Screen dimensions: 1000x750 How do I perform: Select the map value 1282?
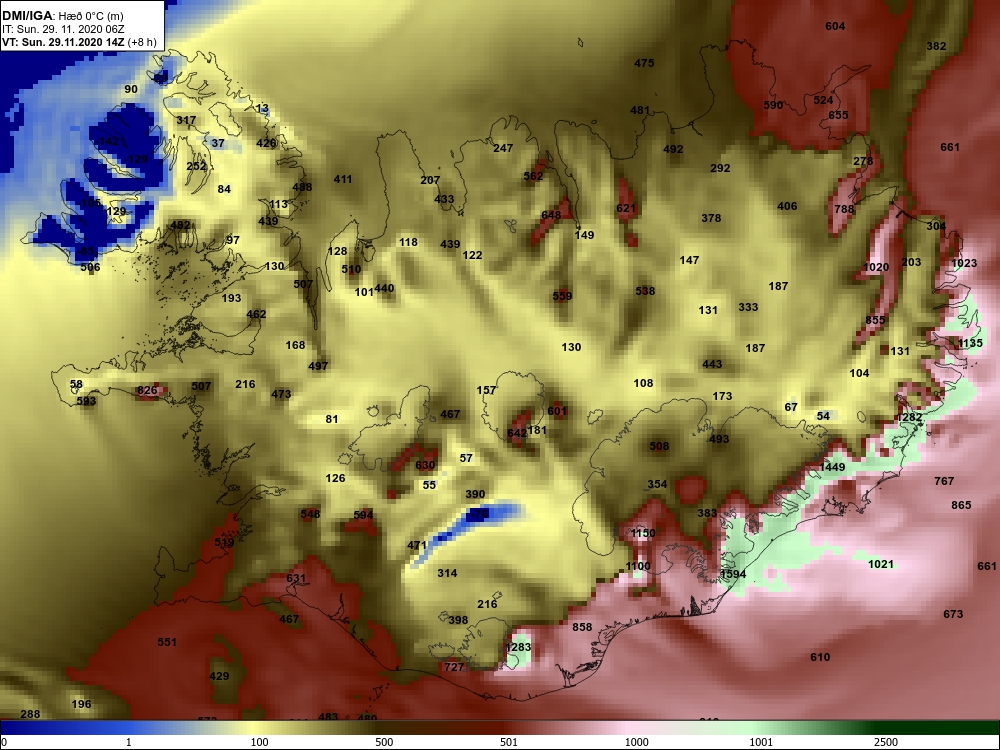pyautogui.click(x=909, y=417)
